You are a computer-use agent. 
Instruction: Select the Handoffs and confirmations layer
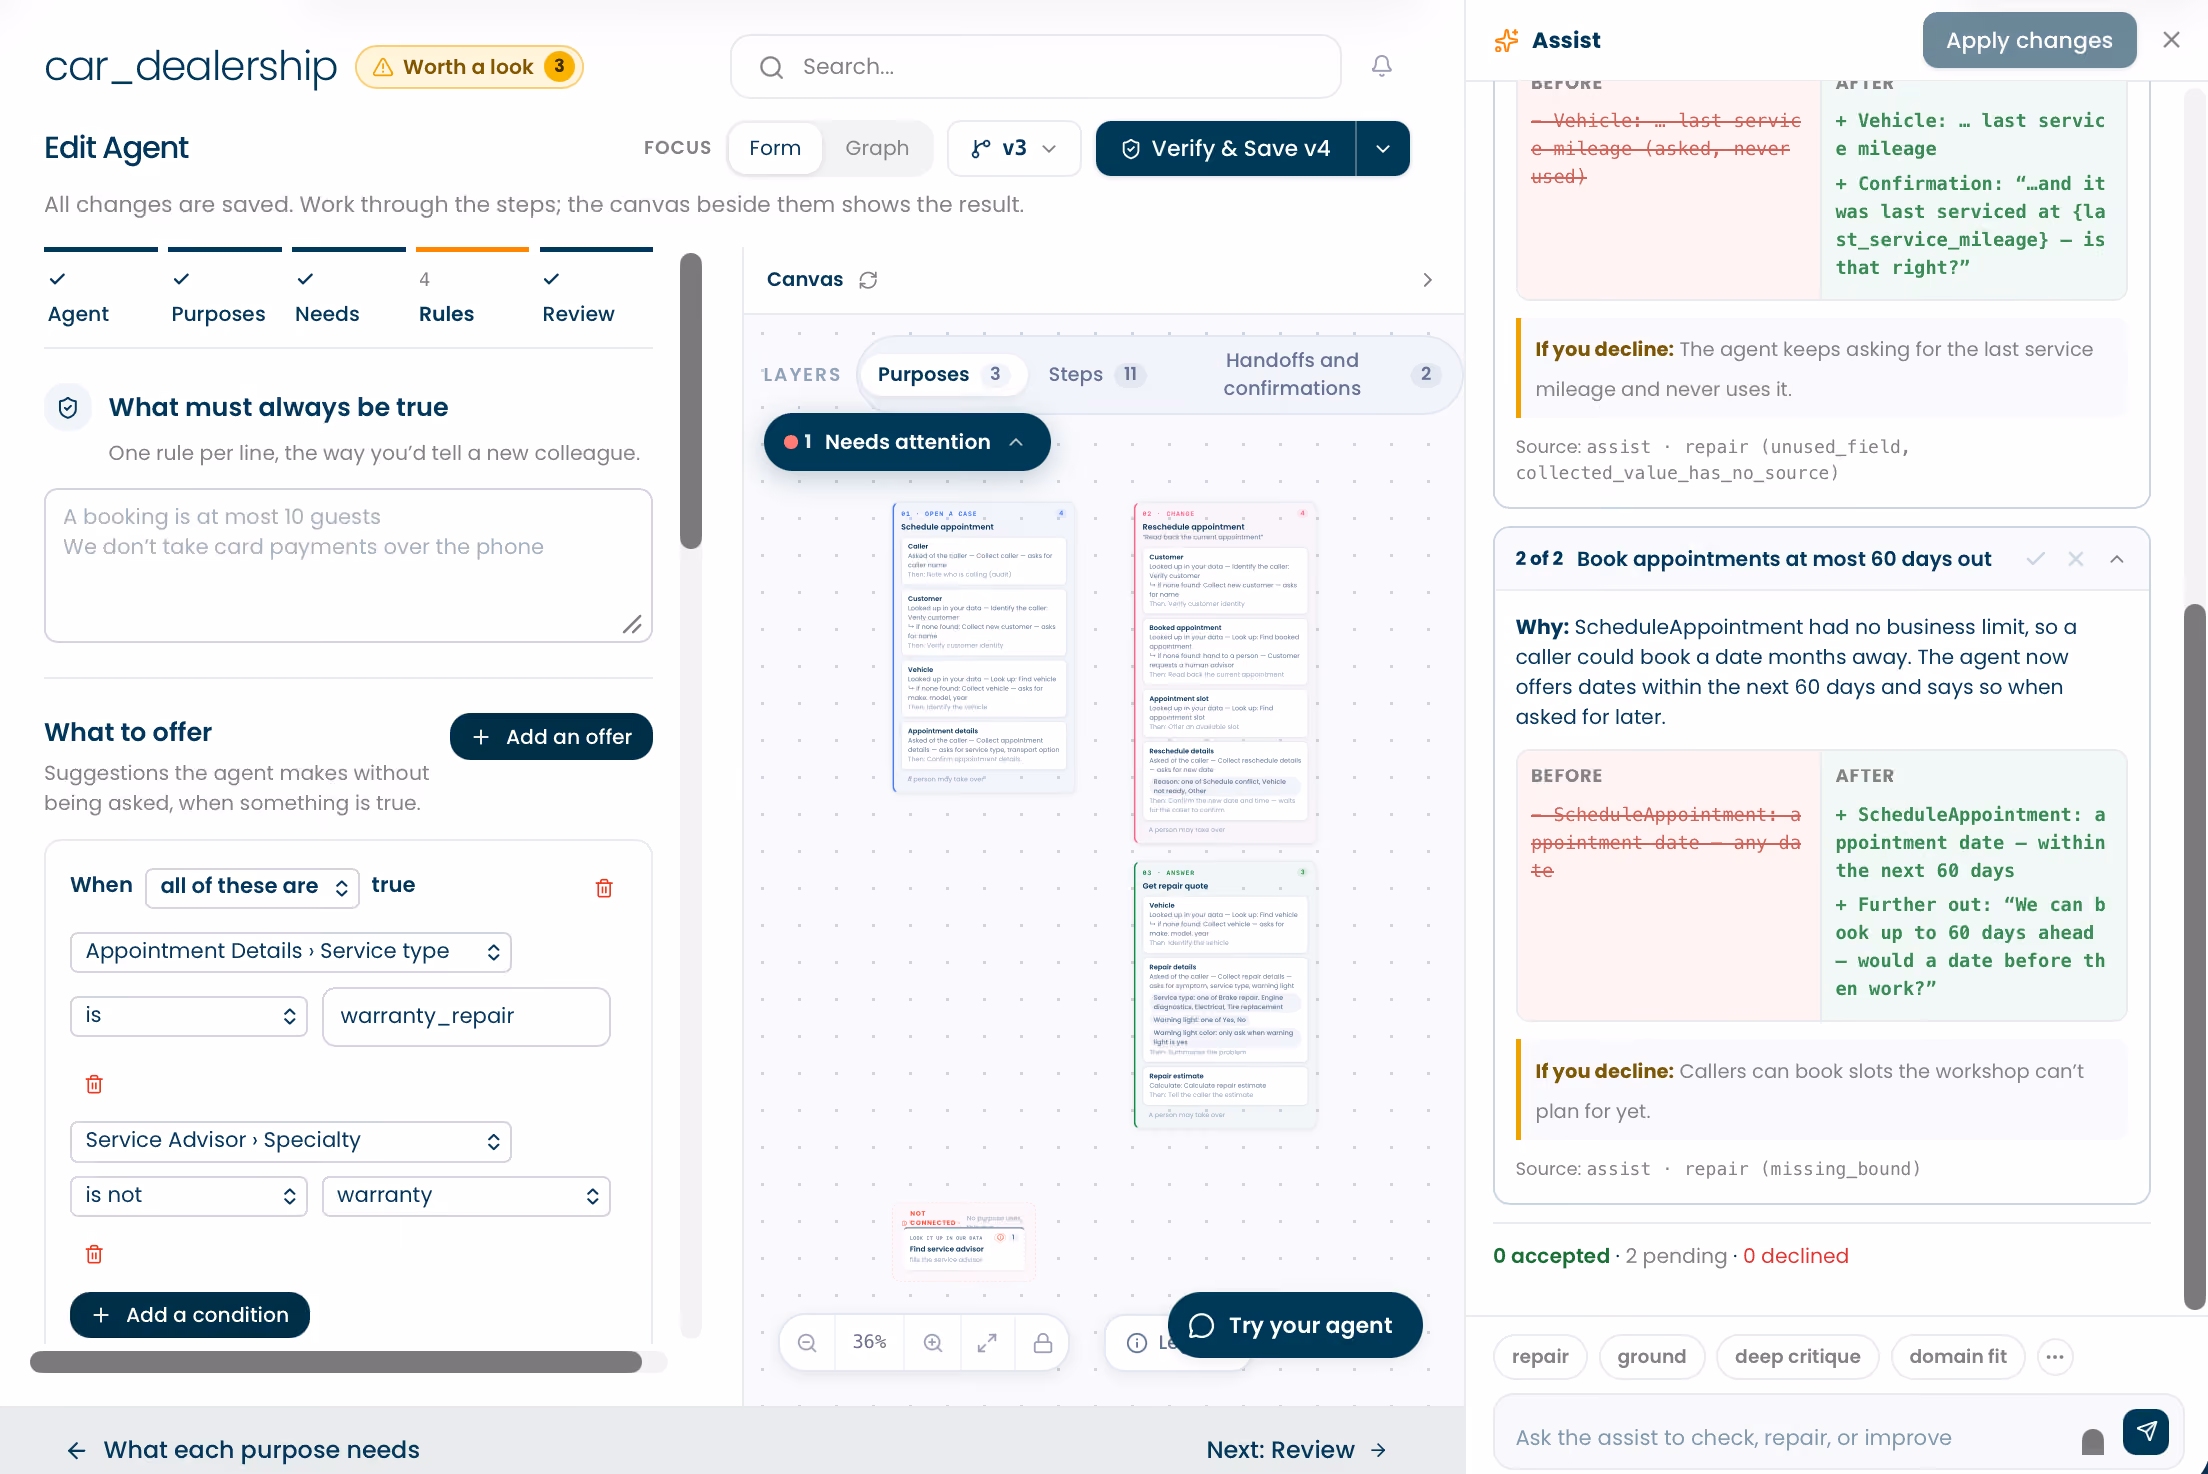click(x=1328, y=374)
